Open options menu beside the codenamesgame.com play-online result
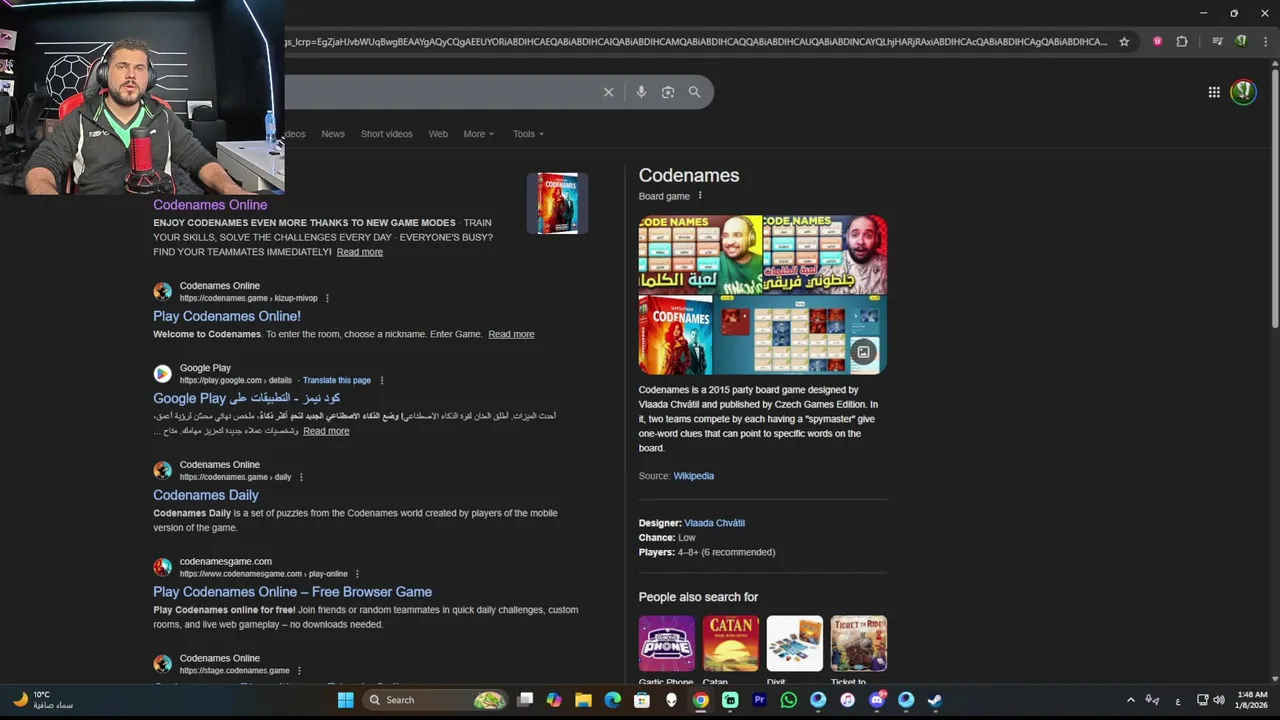 click(357, 574)
